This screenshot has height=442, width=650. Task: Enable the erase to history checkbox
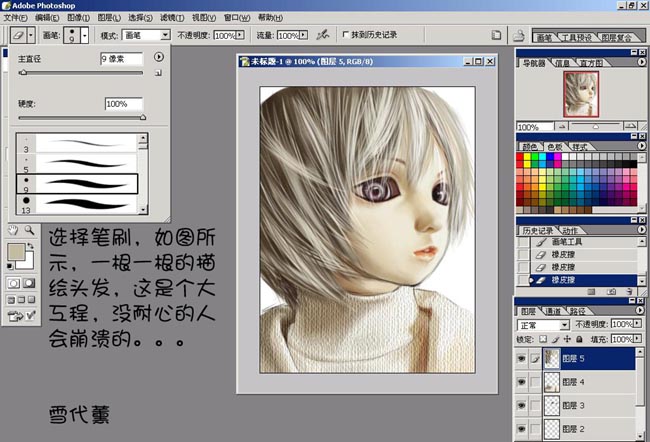347,35
